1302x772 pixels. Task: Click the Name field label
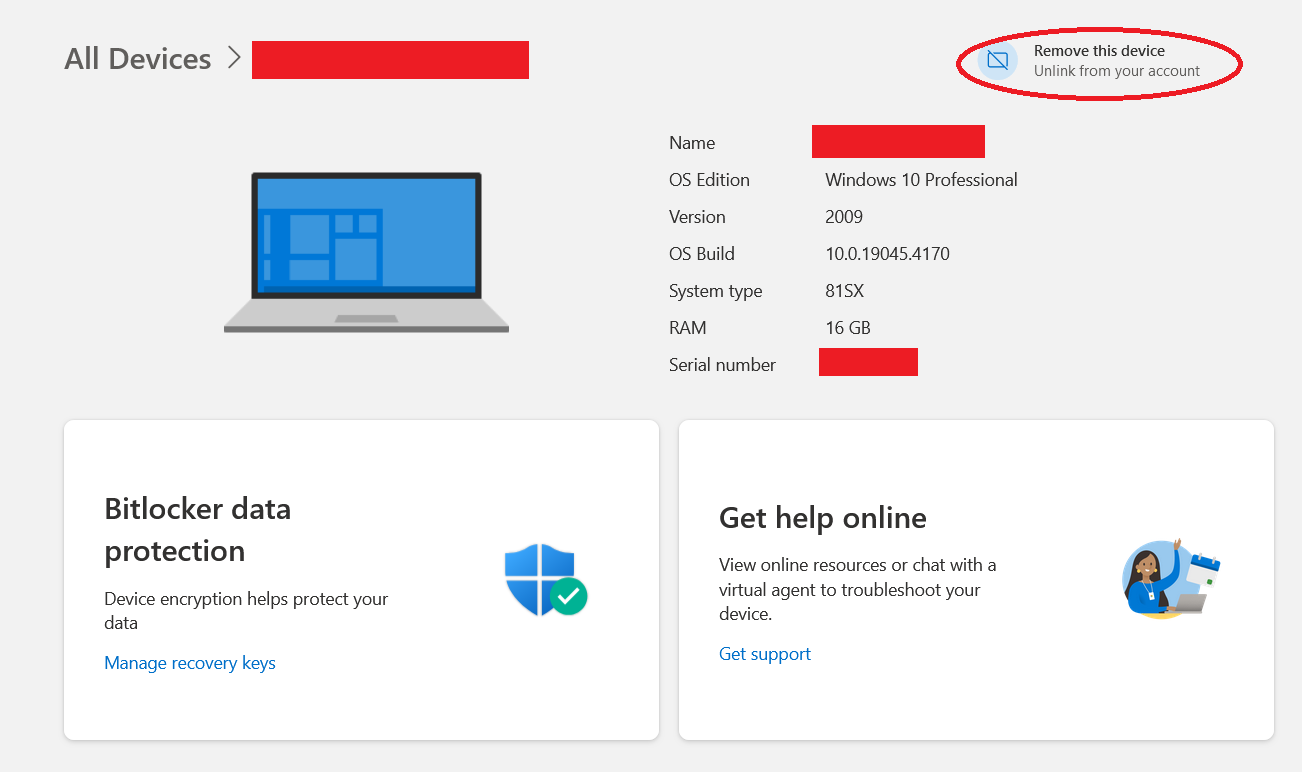(692, 143)
